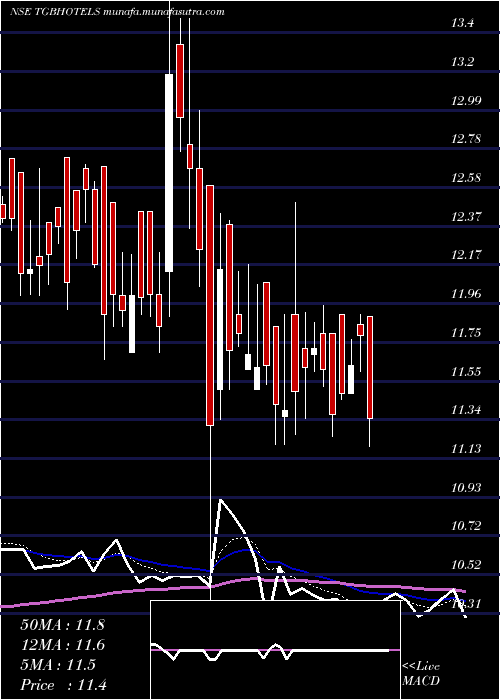Select the 10.52 price axis label
The height and width of the screenshot is (700, 500).
coord(466,566)
